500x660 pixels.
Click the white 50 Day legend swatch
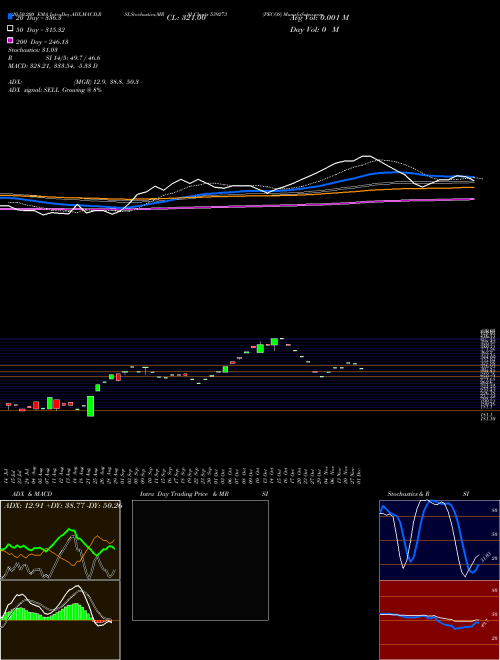click(x=10, y=29)
